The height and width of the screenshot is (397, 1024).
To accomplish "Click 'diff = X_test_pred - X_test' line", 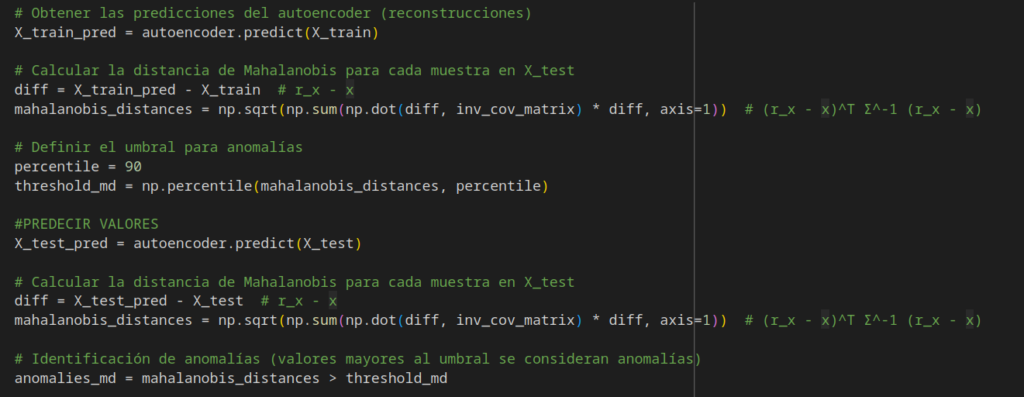I will (129, 301).
